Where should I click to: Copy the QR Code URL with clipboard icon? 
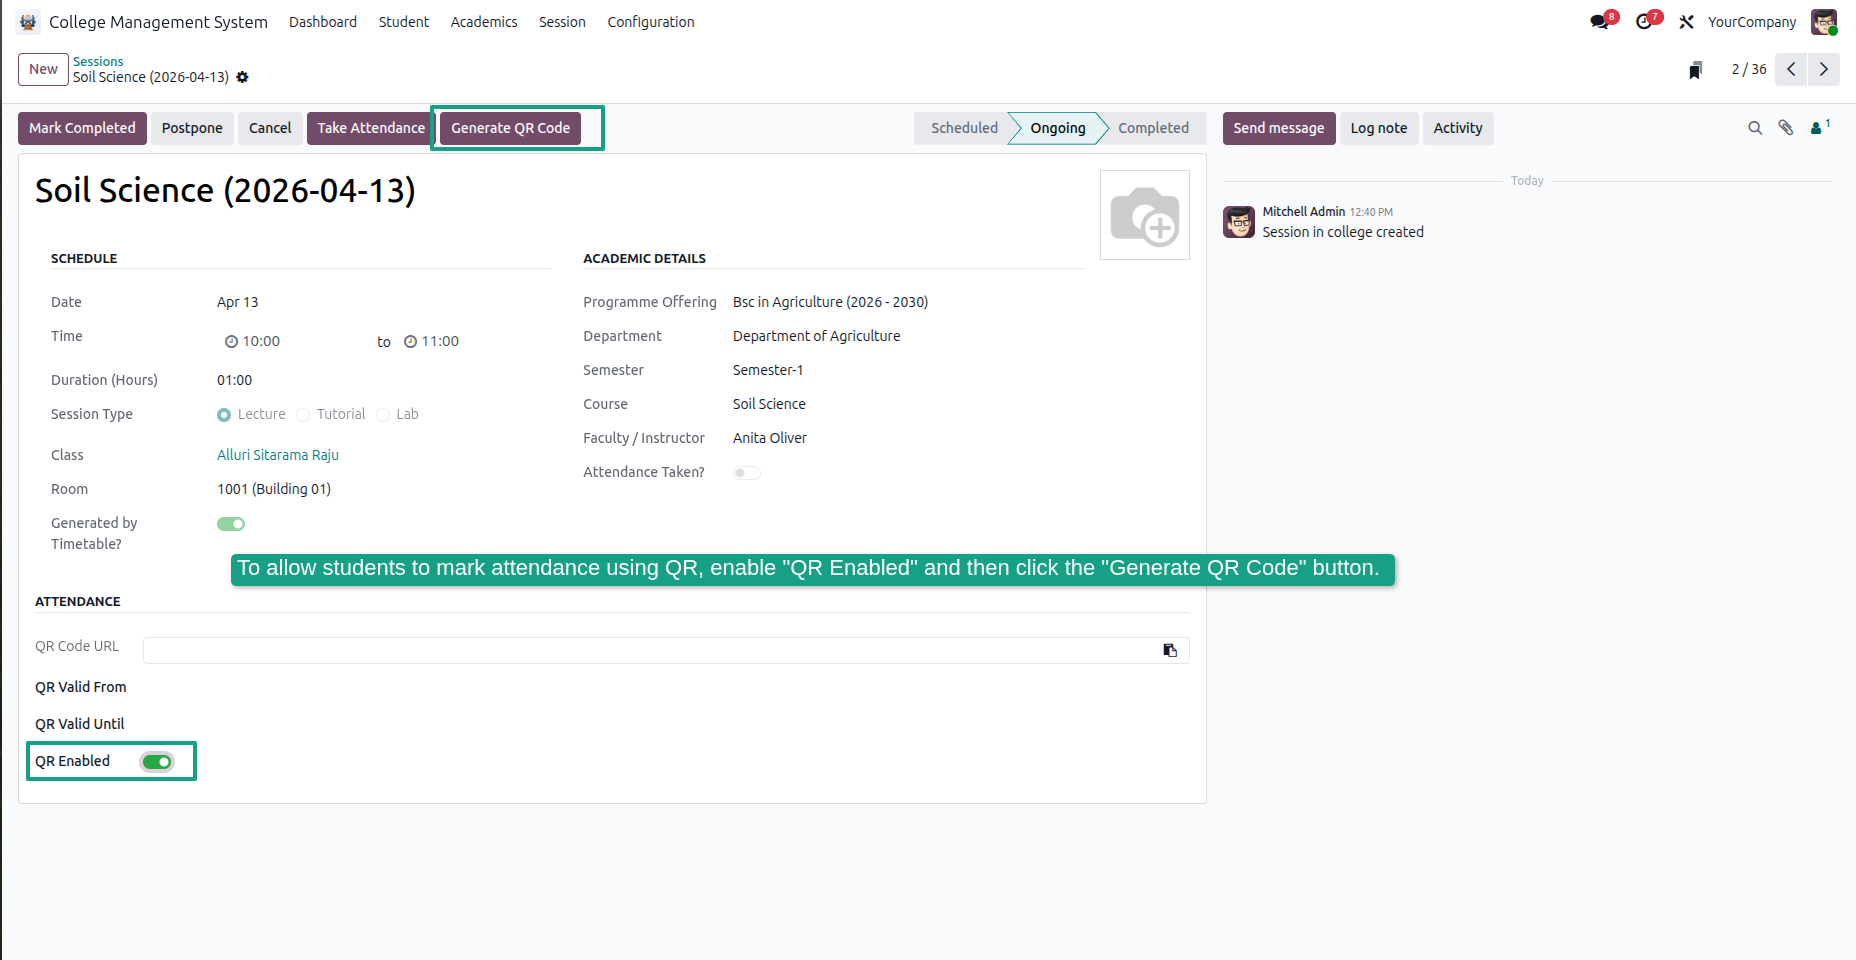1170,651
